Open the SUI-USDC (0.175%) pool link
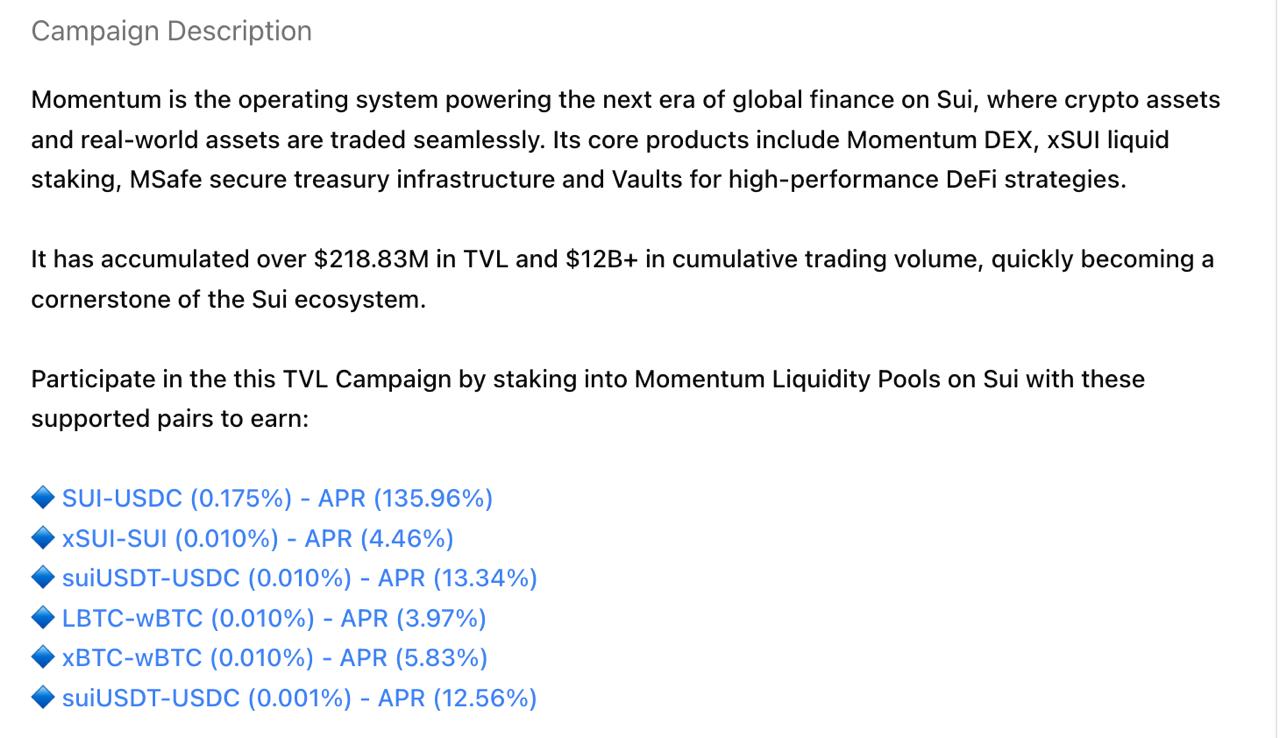The height and width of the screenshot is (738, 1280). (x=277, y=498)
